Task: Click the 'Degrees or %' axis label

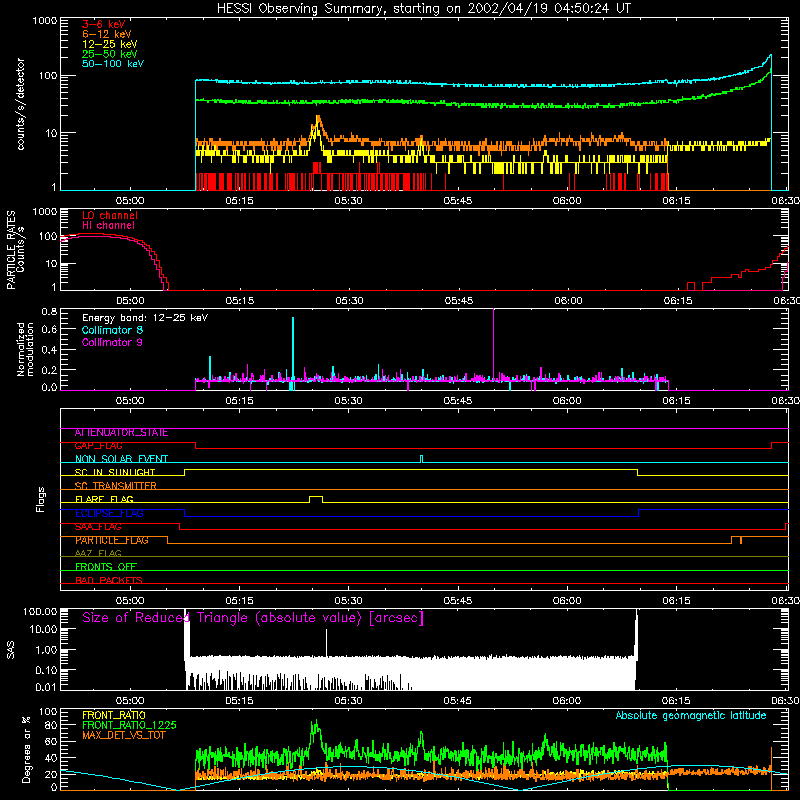Action: point(26,749)
